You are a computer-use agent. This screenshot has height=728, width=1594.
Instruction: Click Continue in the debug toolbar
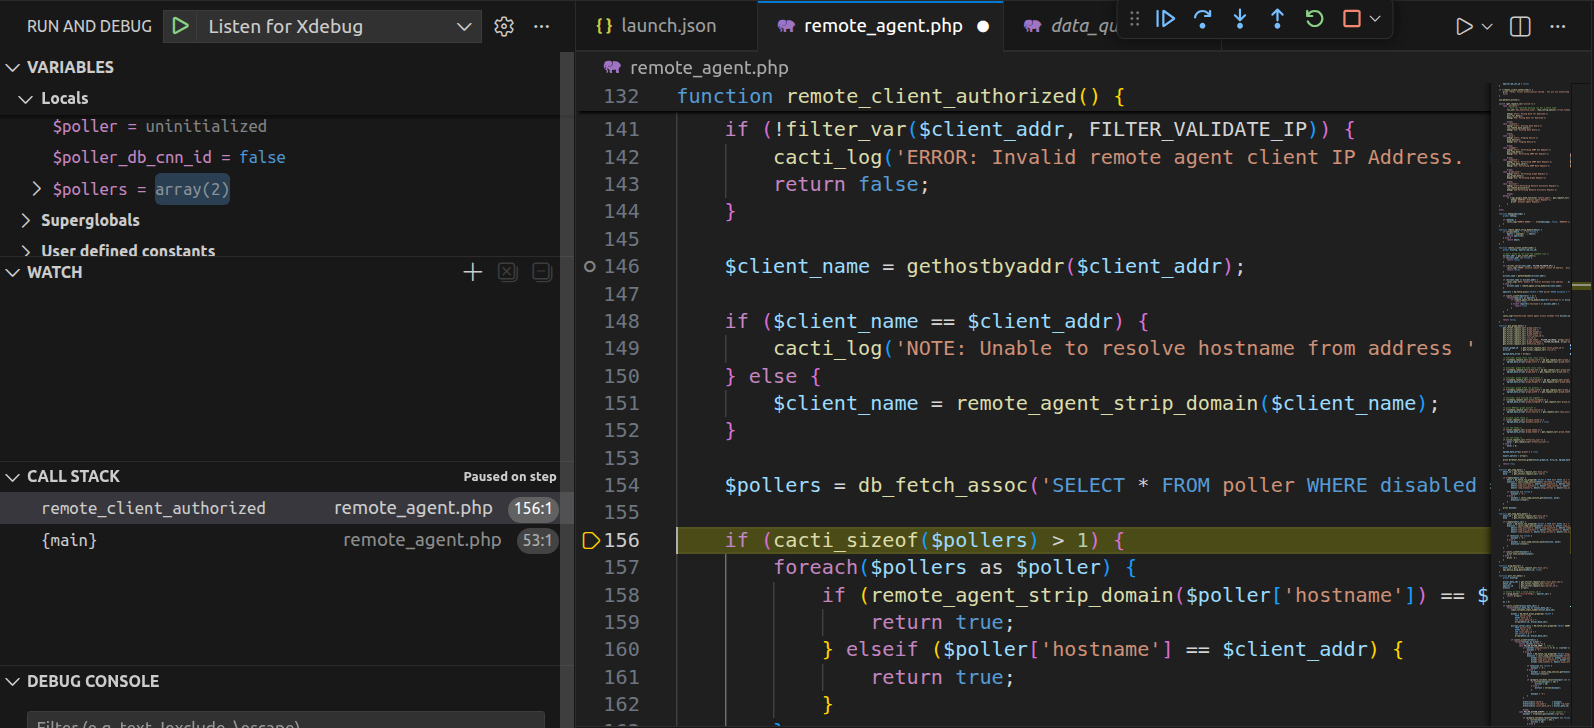(x=1165, y=19)
